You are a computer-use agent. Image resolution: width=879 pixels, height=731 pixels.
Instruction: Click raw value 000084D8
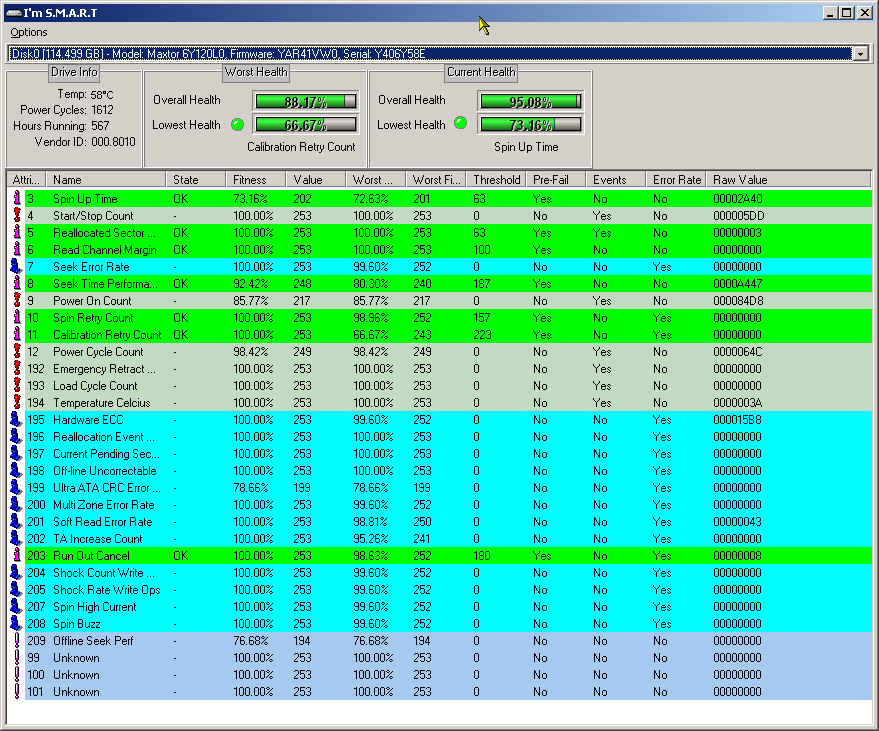click(738, 300)
